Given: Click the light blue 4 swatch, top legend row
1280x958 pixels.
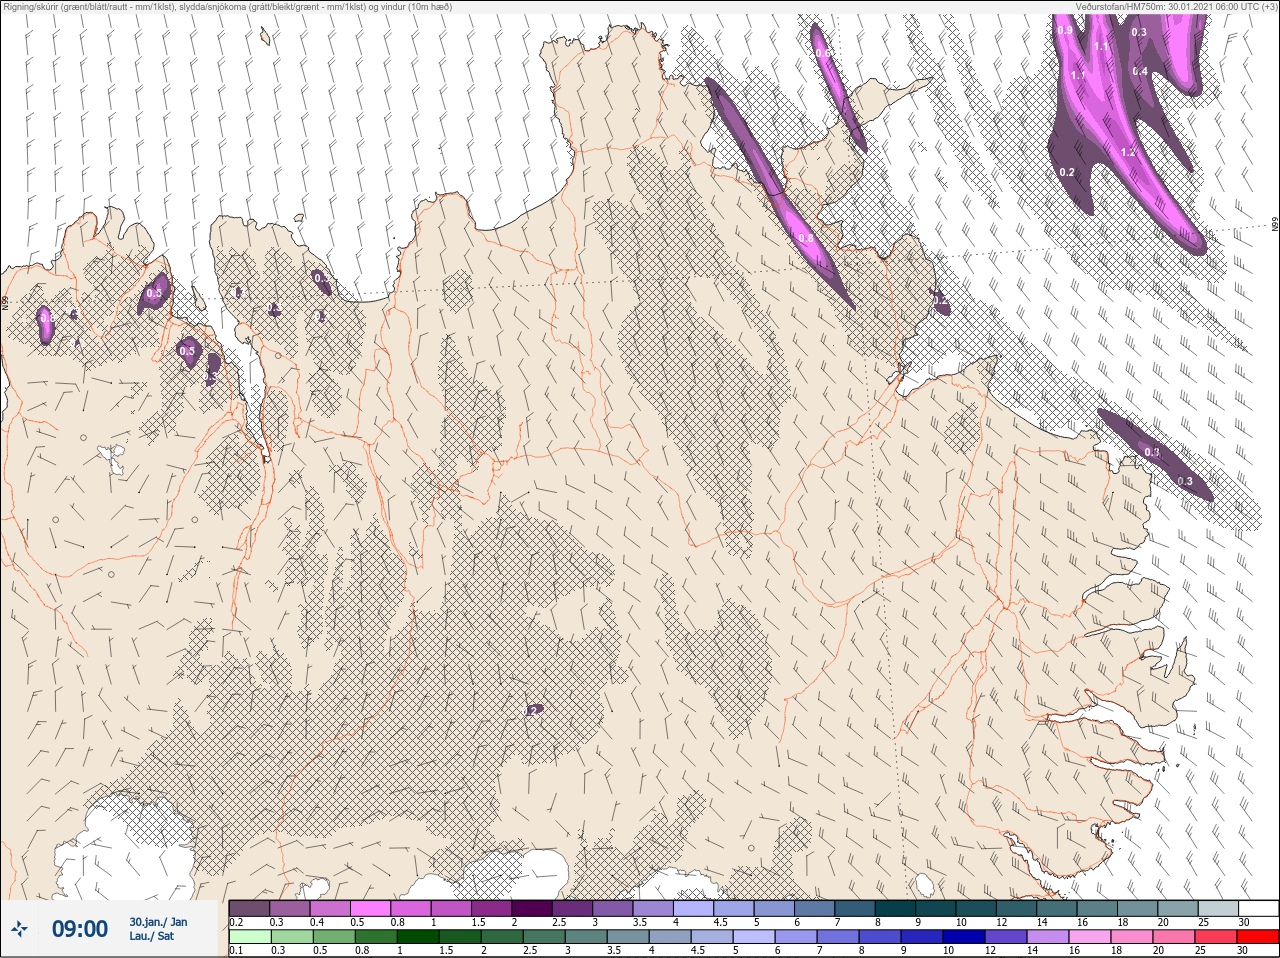Looking at the screenshot, I should [693, 908].
